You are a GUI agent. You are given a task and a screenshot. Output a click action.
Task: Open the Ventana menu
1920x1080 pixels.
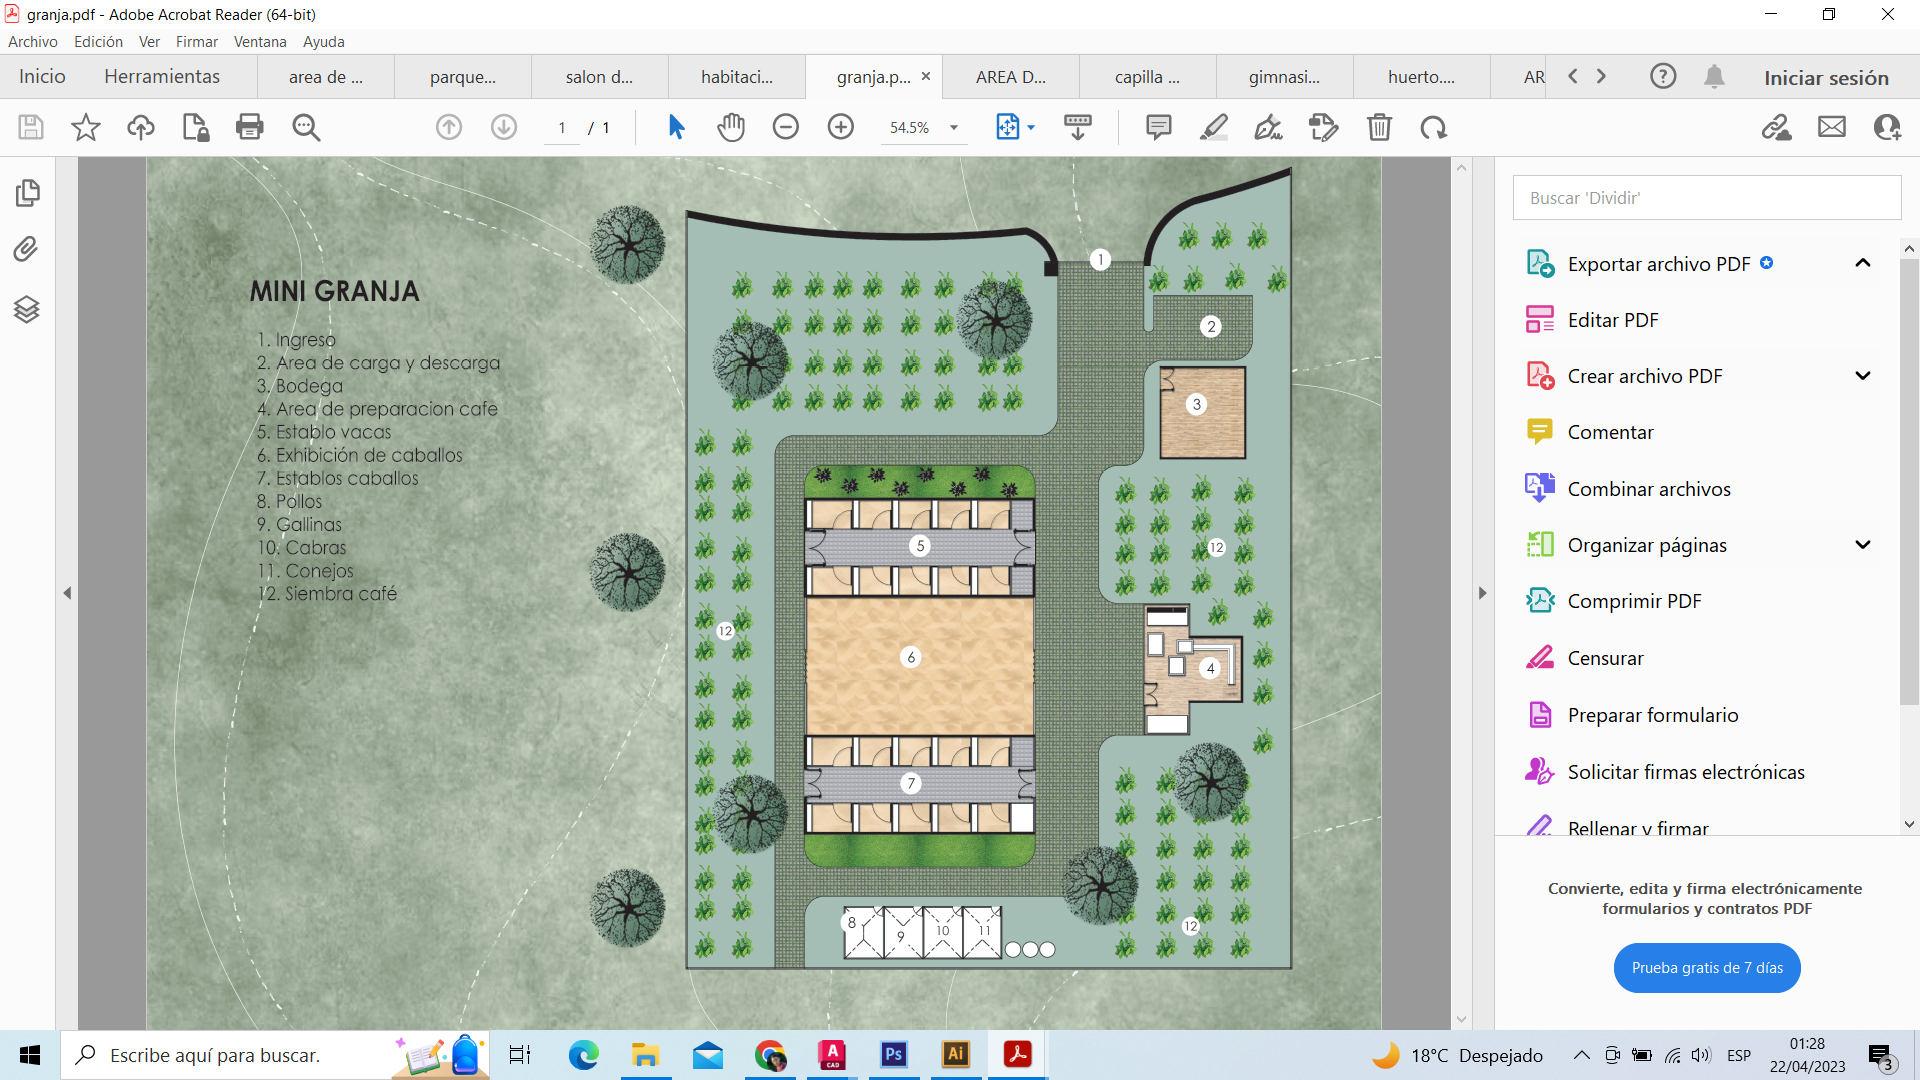[260, 42]
